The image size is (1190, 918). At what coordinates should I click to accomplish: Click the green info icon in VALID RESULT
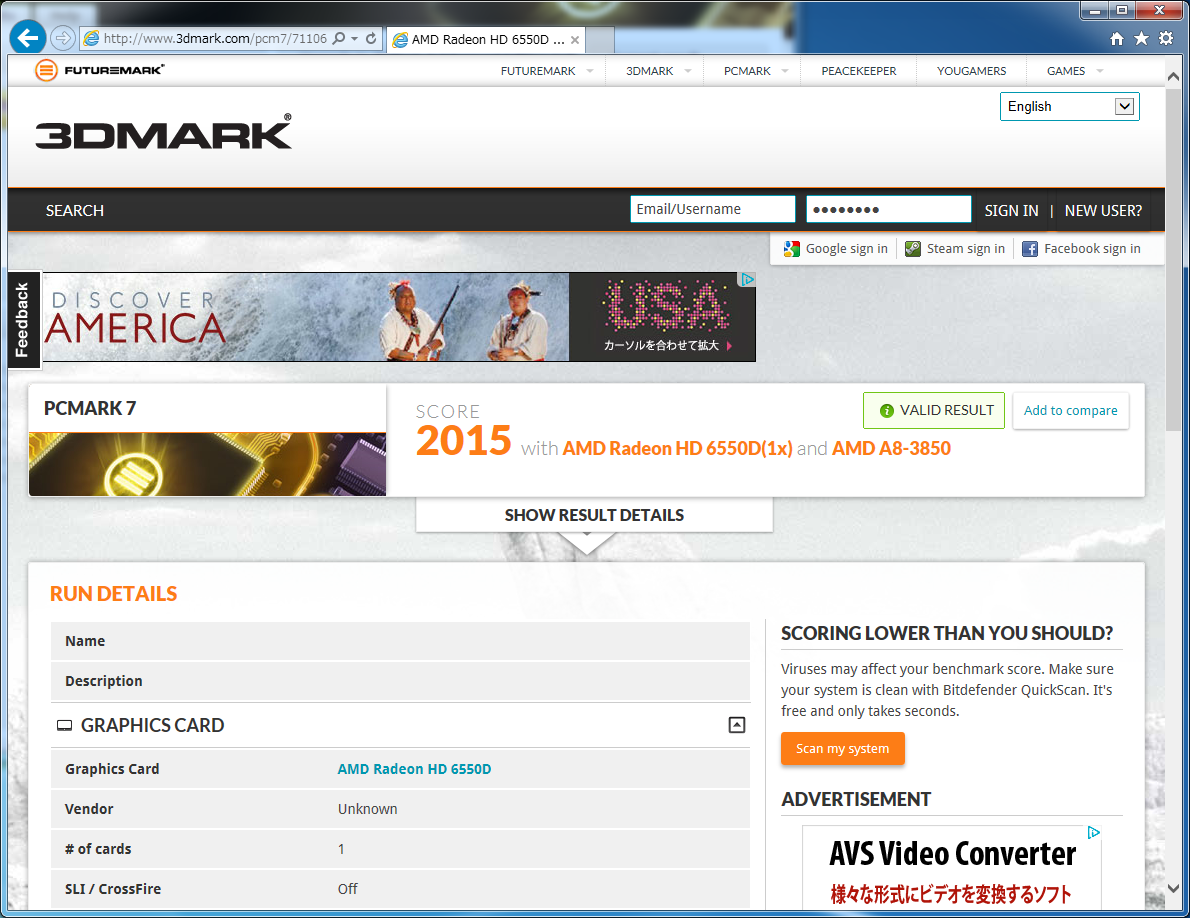pos(886,410)
